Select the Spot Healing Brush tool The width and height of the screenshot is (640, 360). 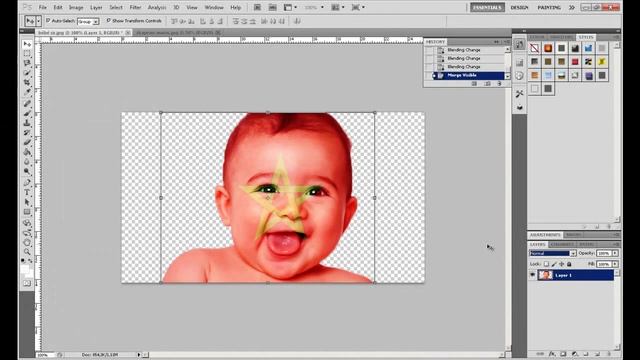(x=27, y=103)
